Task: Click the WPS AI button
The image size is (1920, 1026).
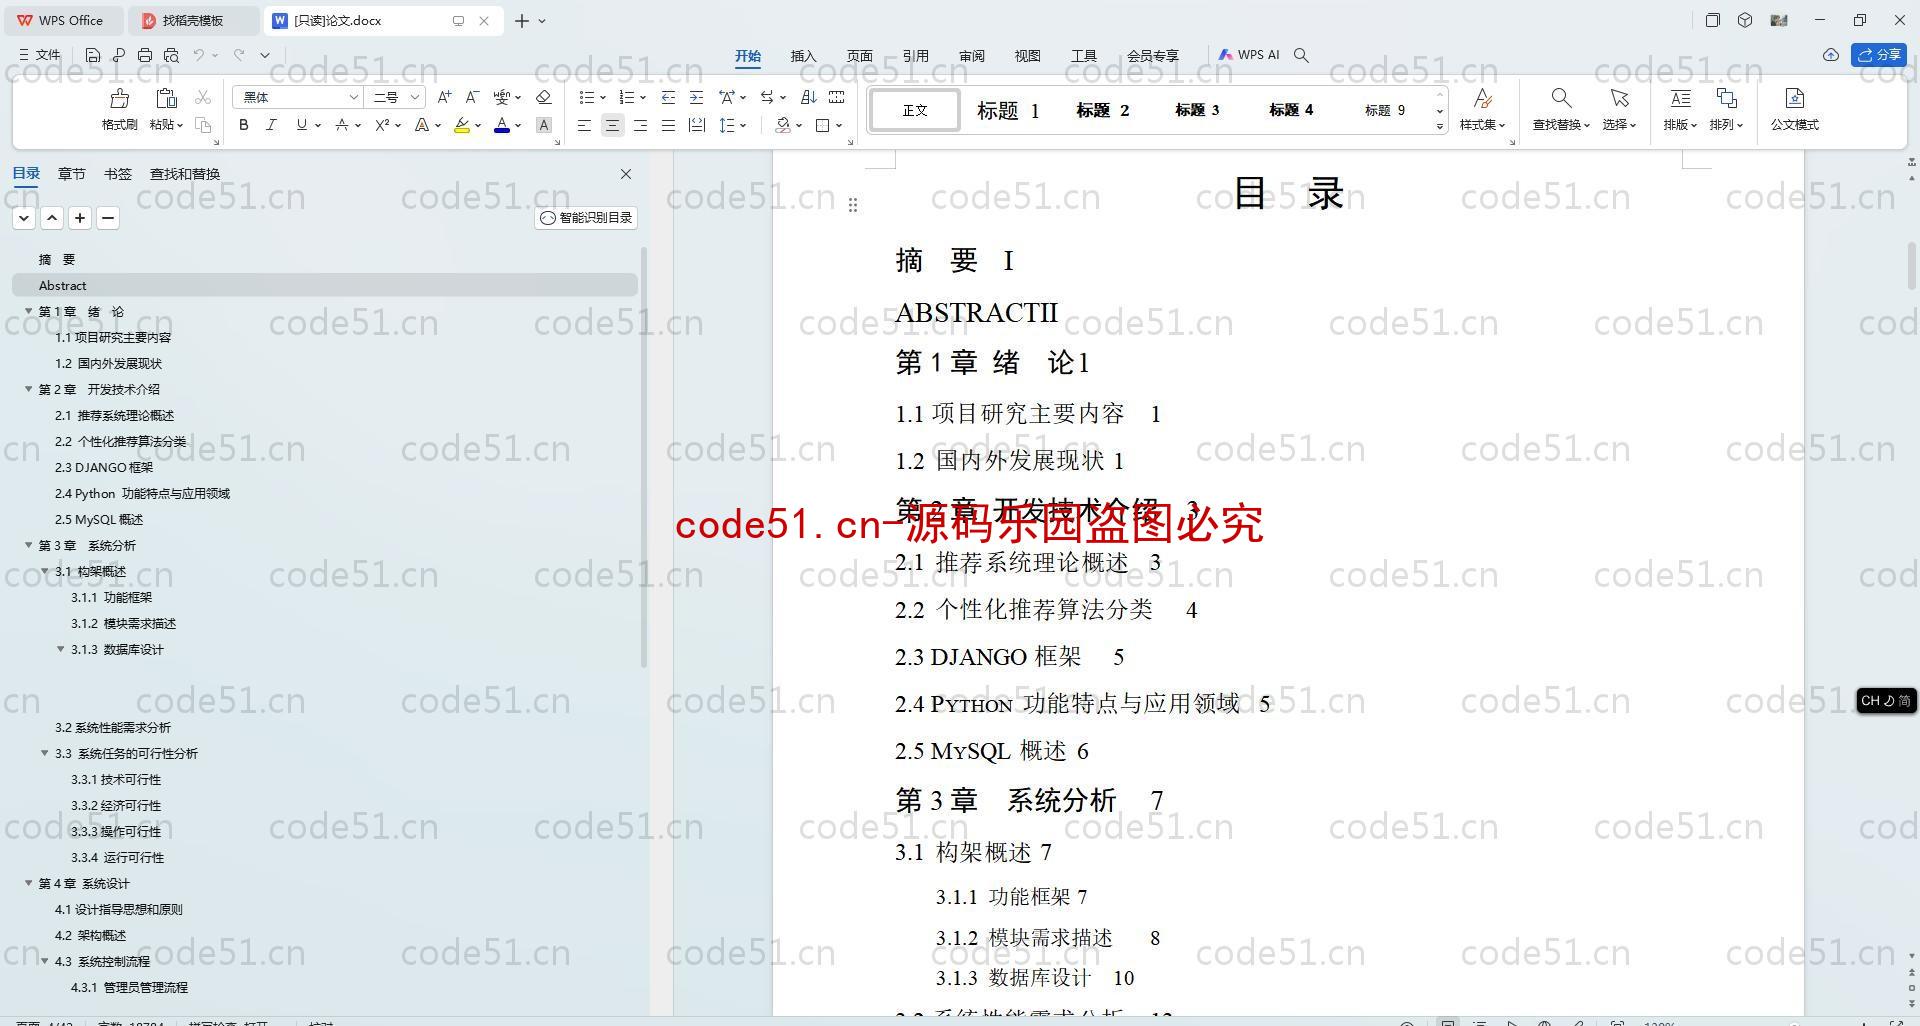Action: pyautogui.click(x=1249, y=55)
